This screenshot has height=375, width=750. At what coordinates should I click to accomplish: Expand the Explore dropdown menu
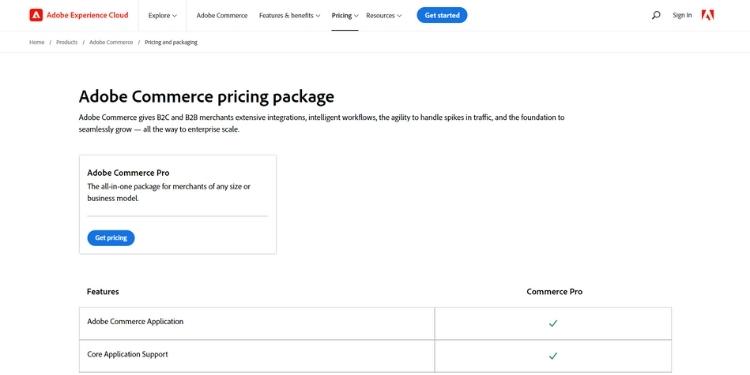pos(162,15)
